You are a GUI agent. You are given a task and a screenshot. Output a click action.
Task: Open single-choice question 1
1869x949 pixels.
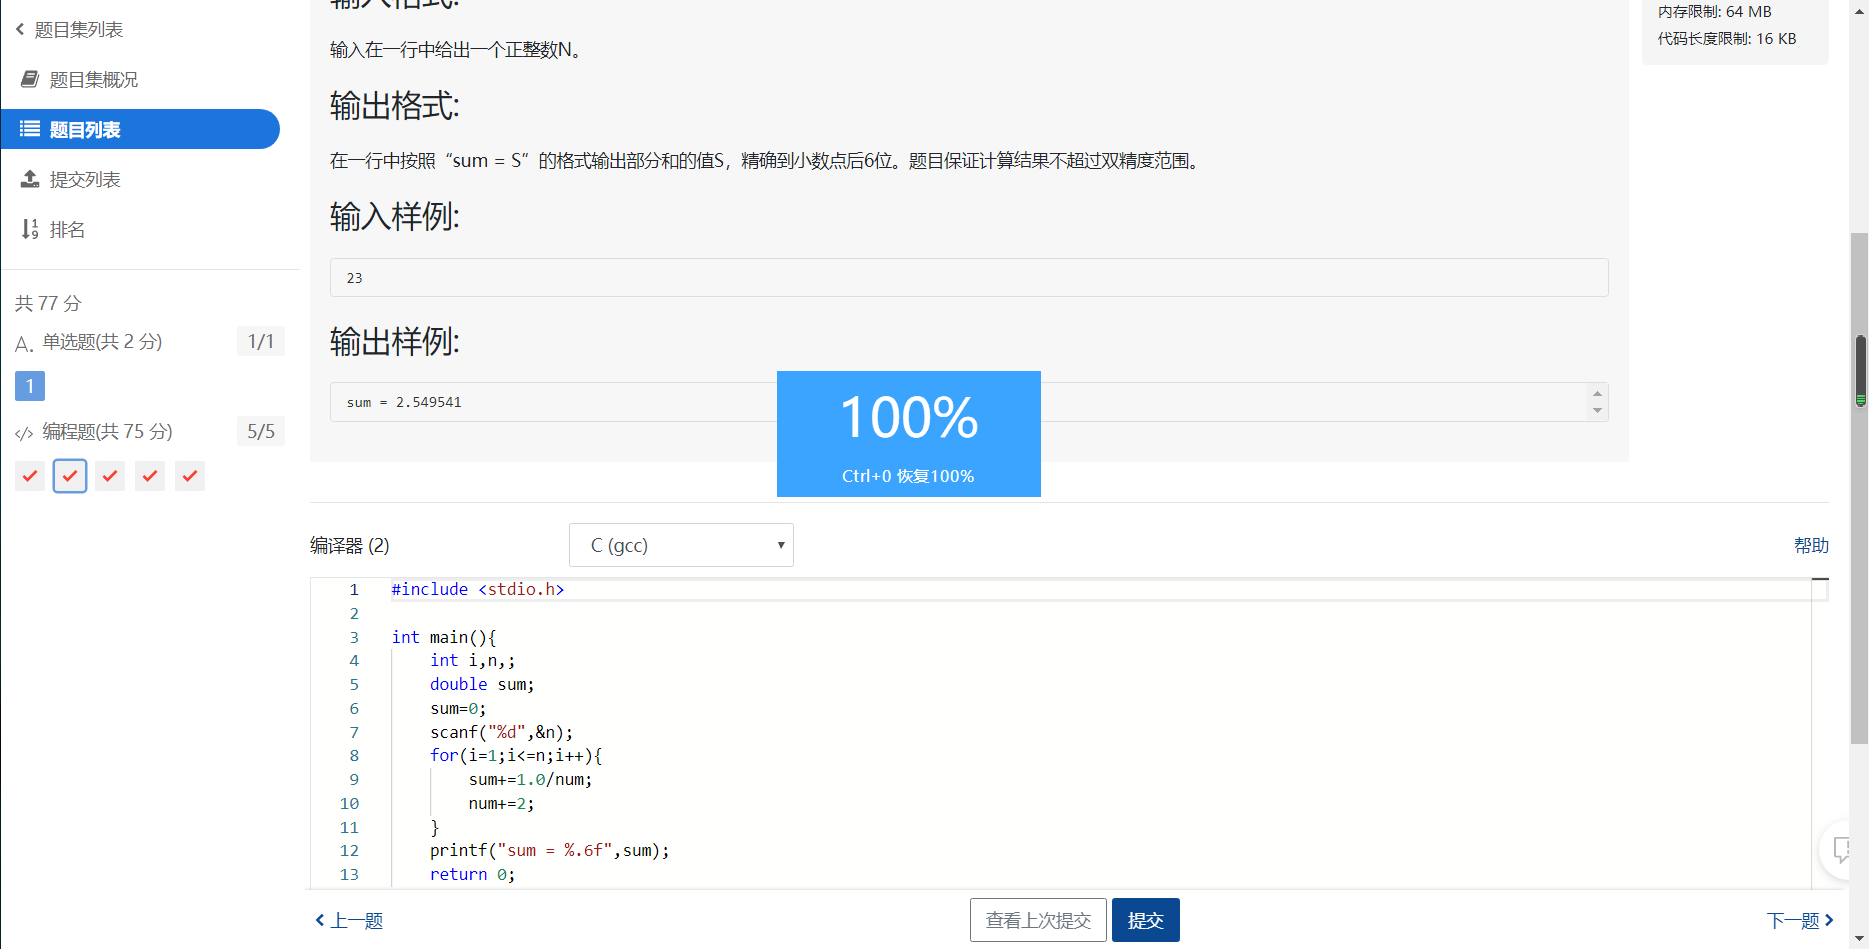(x=30, y=386)
